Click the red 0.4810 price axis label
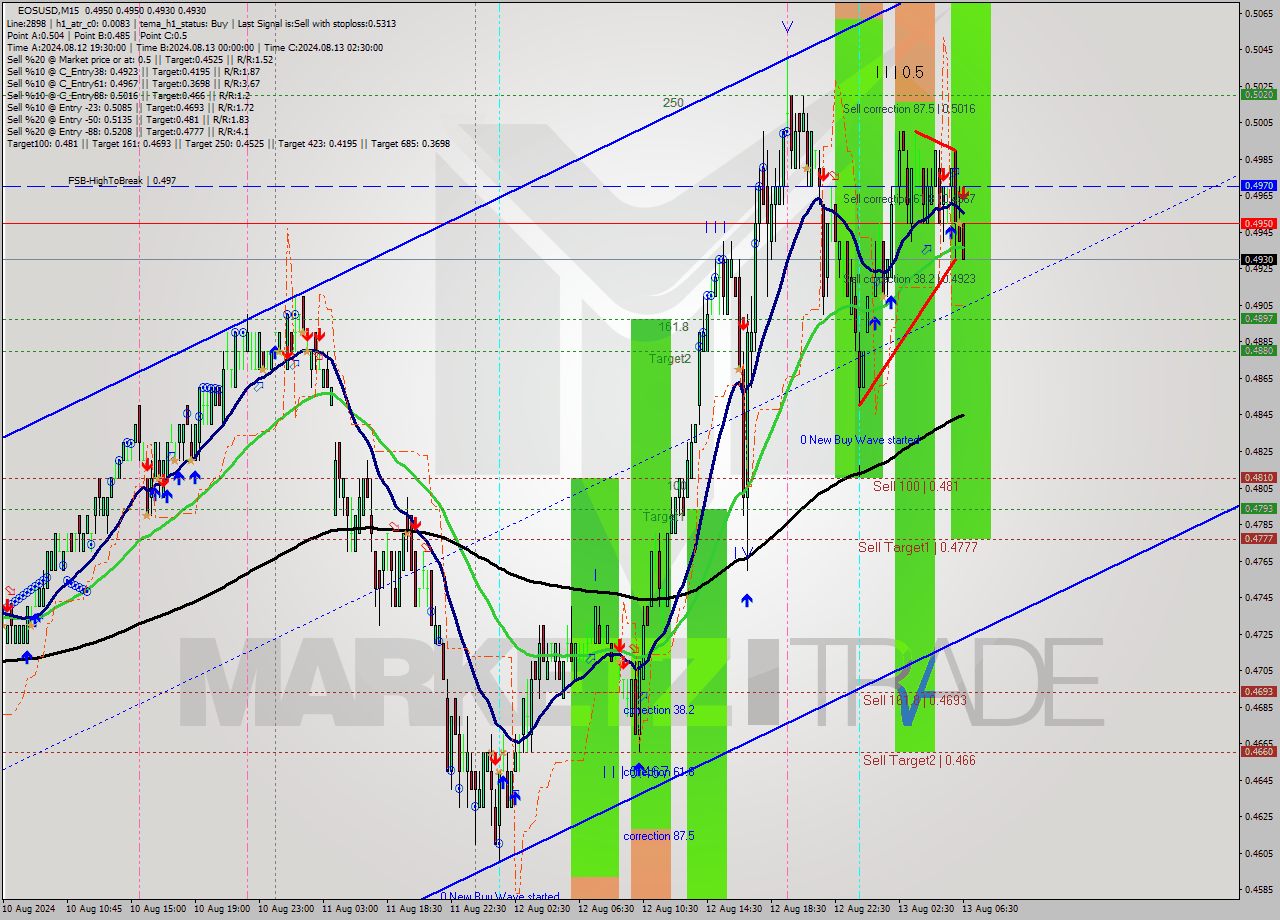1280x920 pixels. click(1257, 478)
